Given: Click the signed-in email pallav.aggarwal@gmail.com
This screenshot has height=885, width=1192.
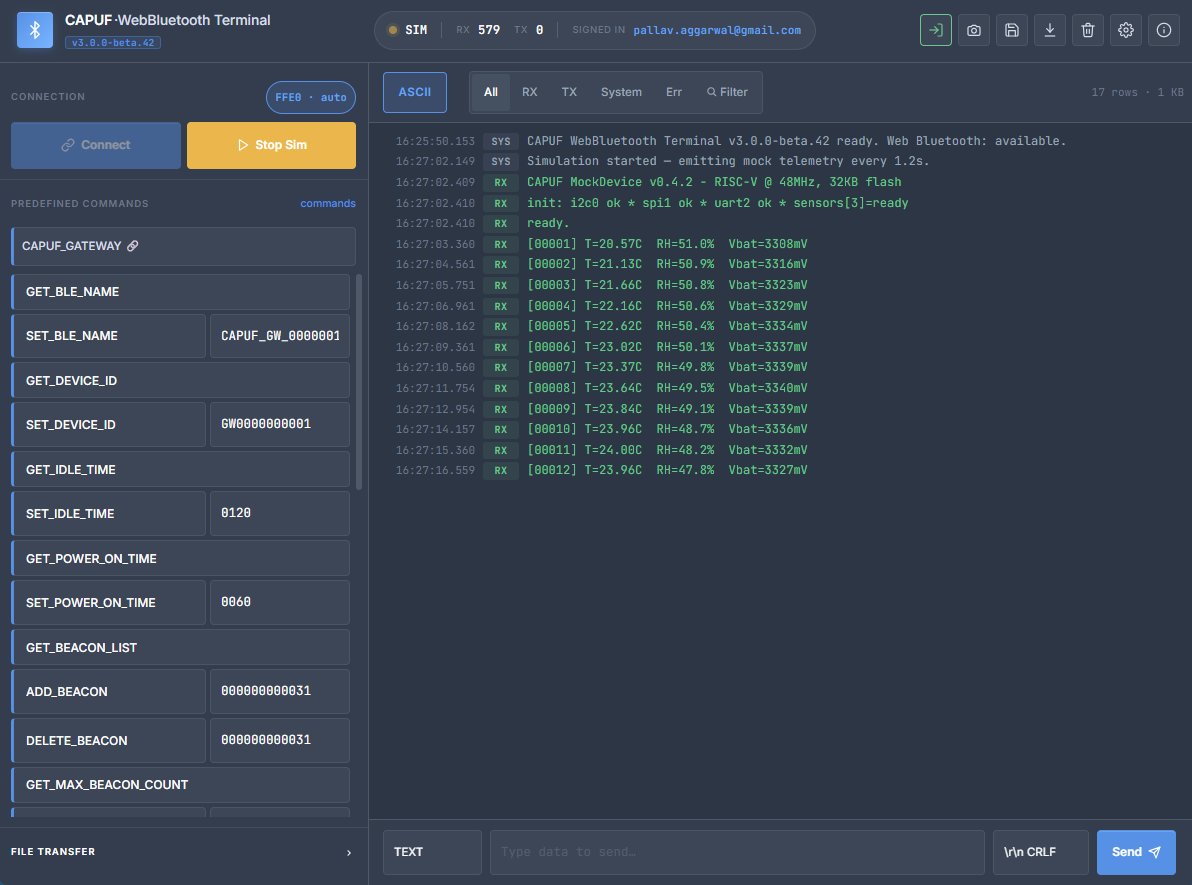Looking at the screenshot, I should click(x=717, y=30).
